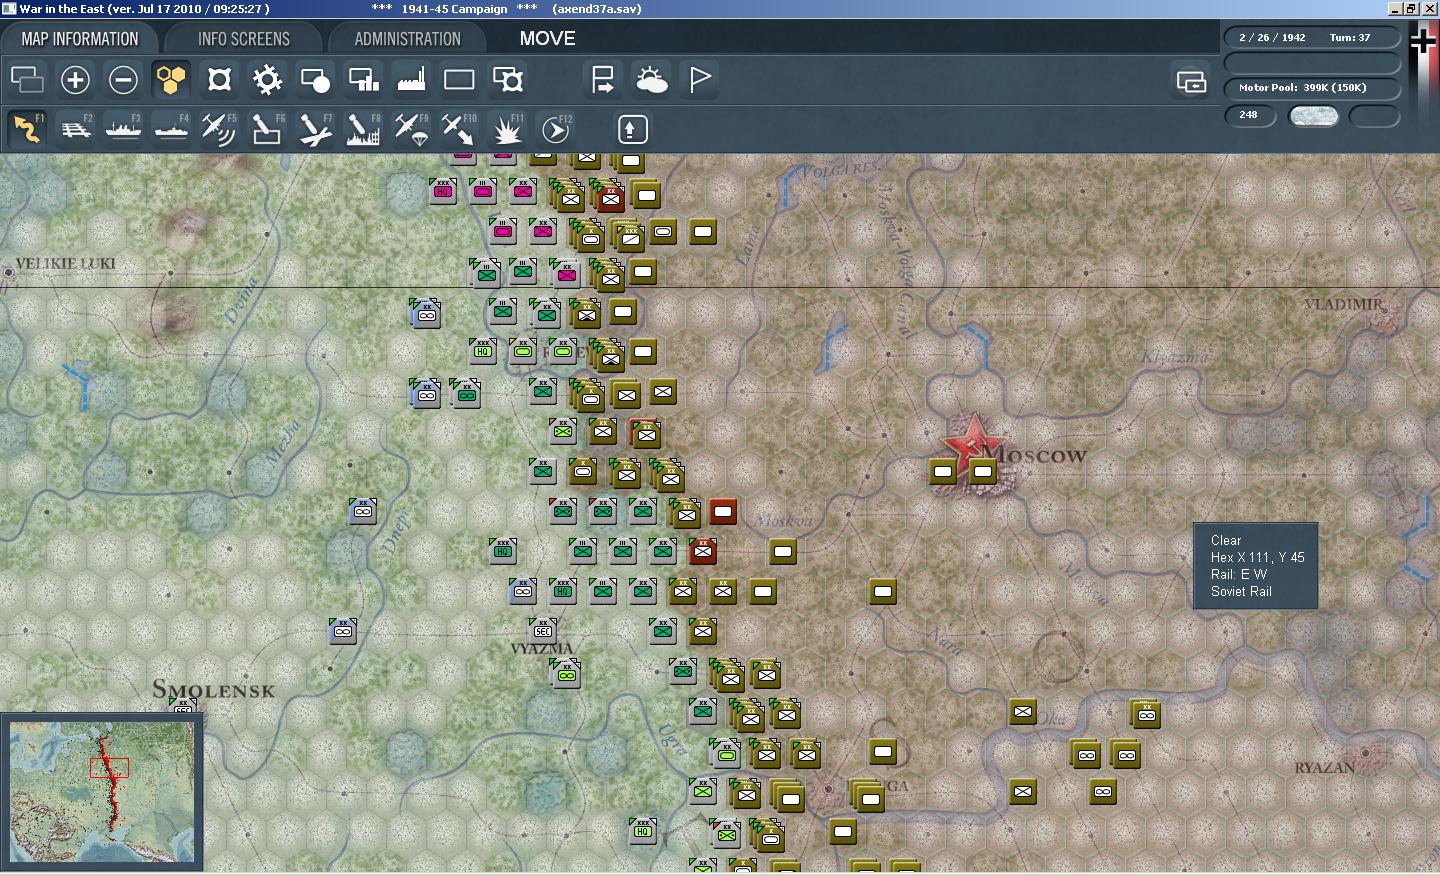Click F12 end turn arrow icon
The height and width of the screenshot is (876, 1440).
pos(555,129)
